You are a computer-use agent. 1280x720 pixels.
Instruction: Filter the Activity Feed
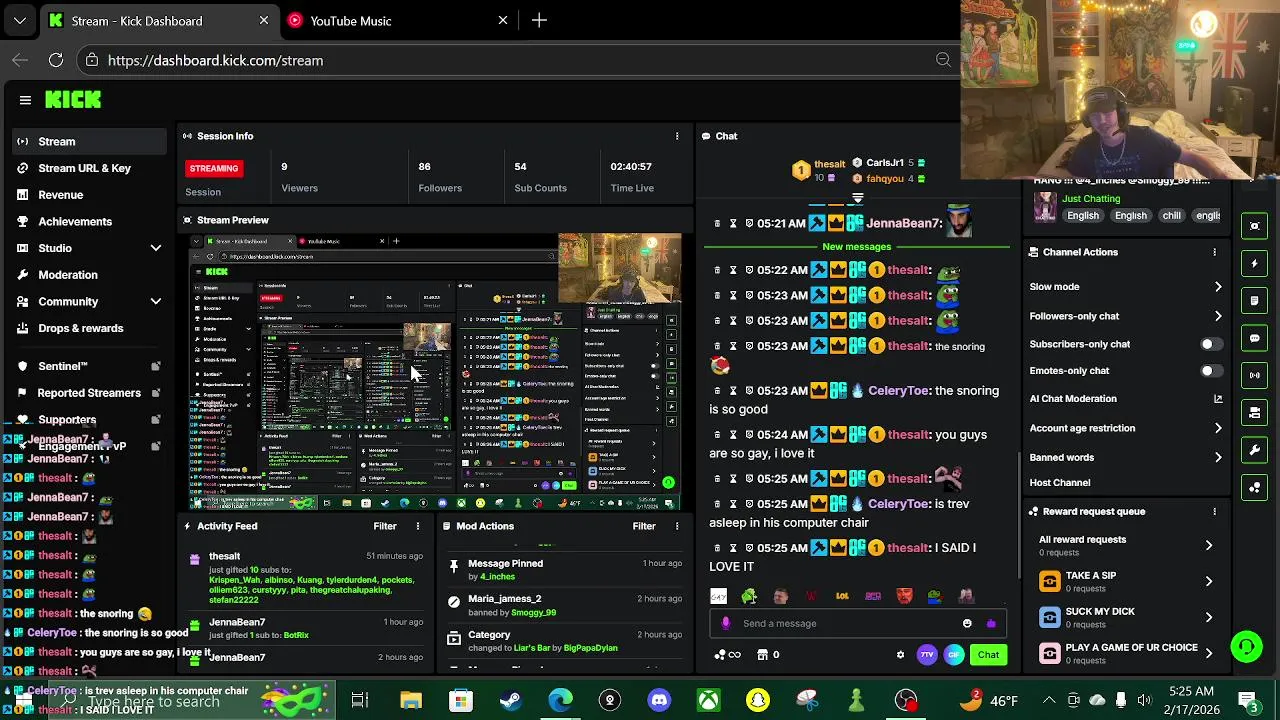[x=385, y=526]
